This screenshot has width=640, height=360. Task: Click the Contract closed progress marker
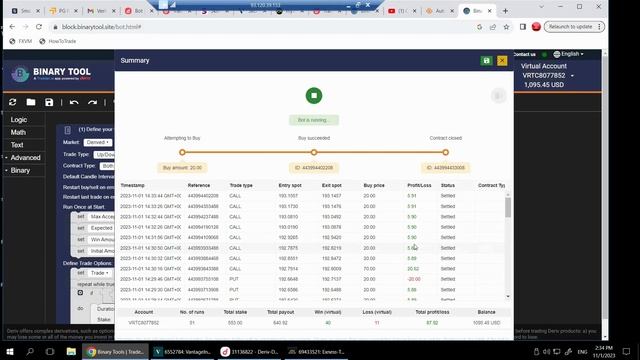coord(446,152)
